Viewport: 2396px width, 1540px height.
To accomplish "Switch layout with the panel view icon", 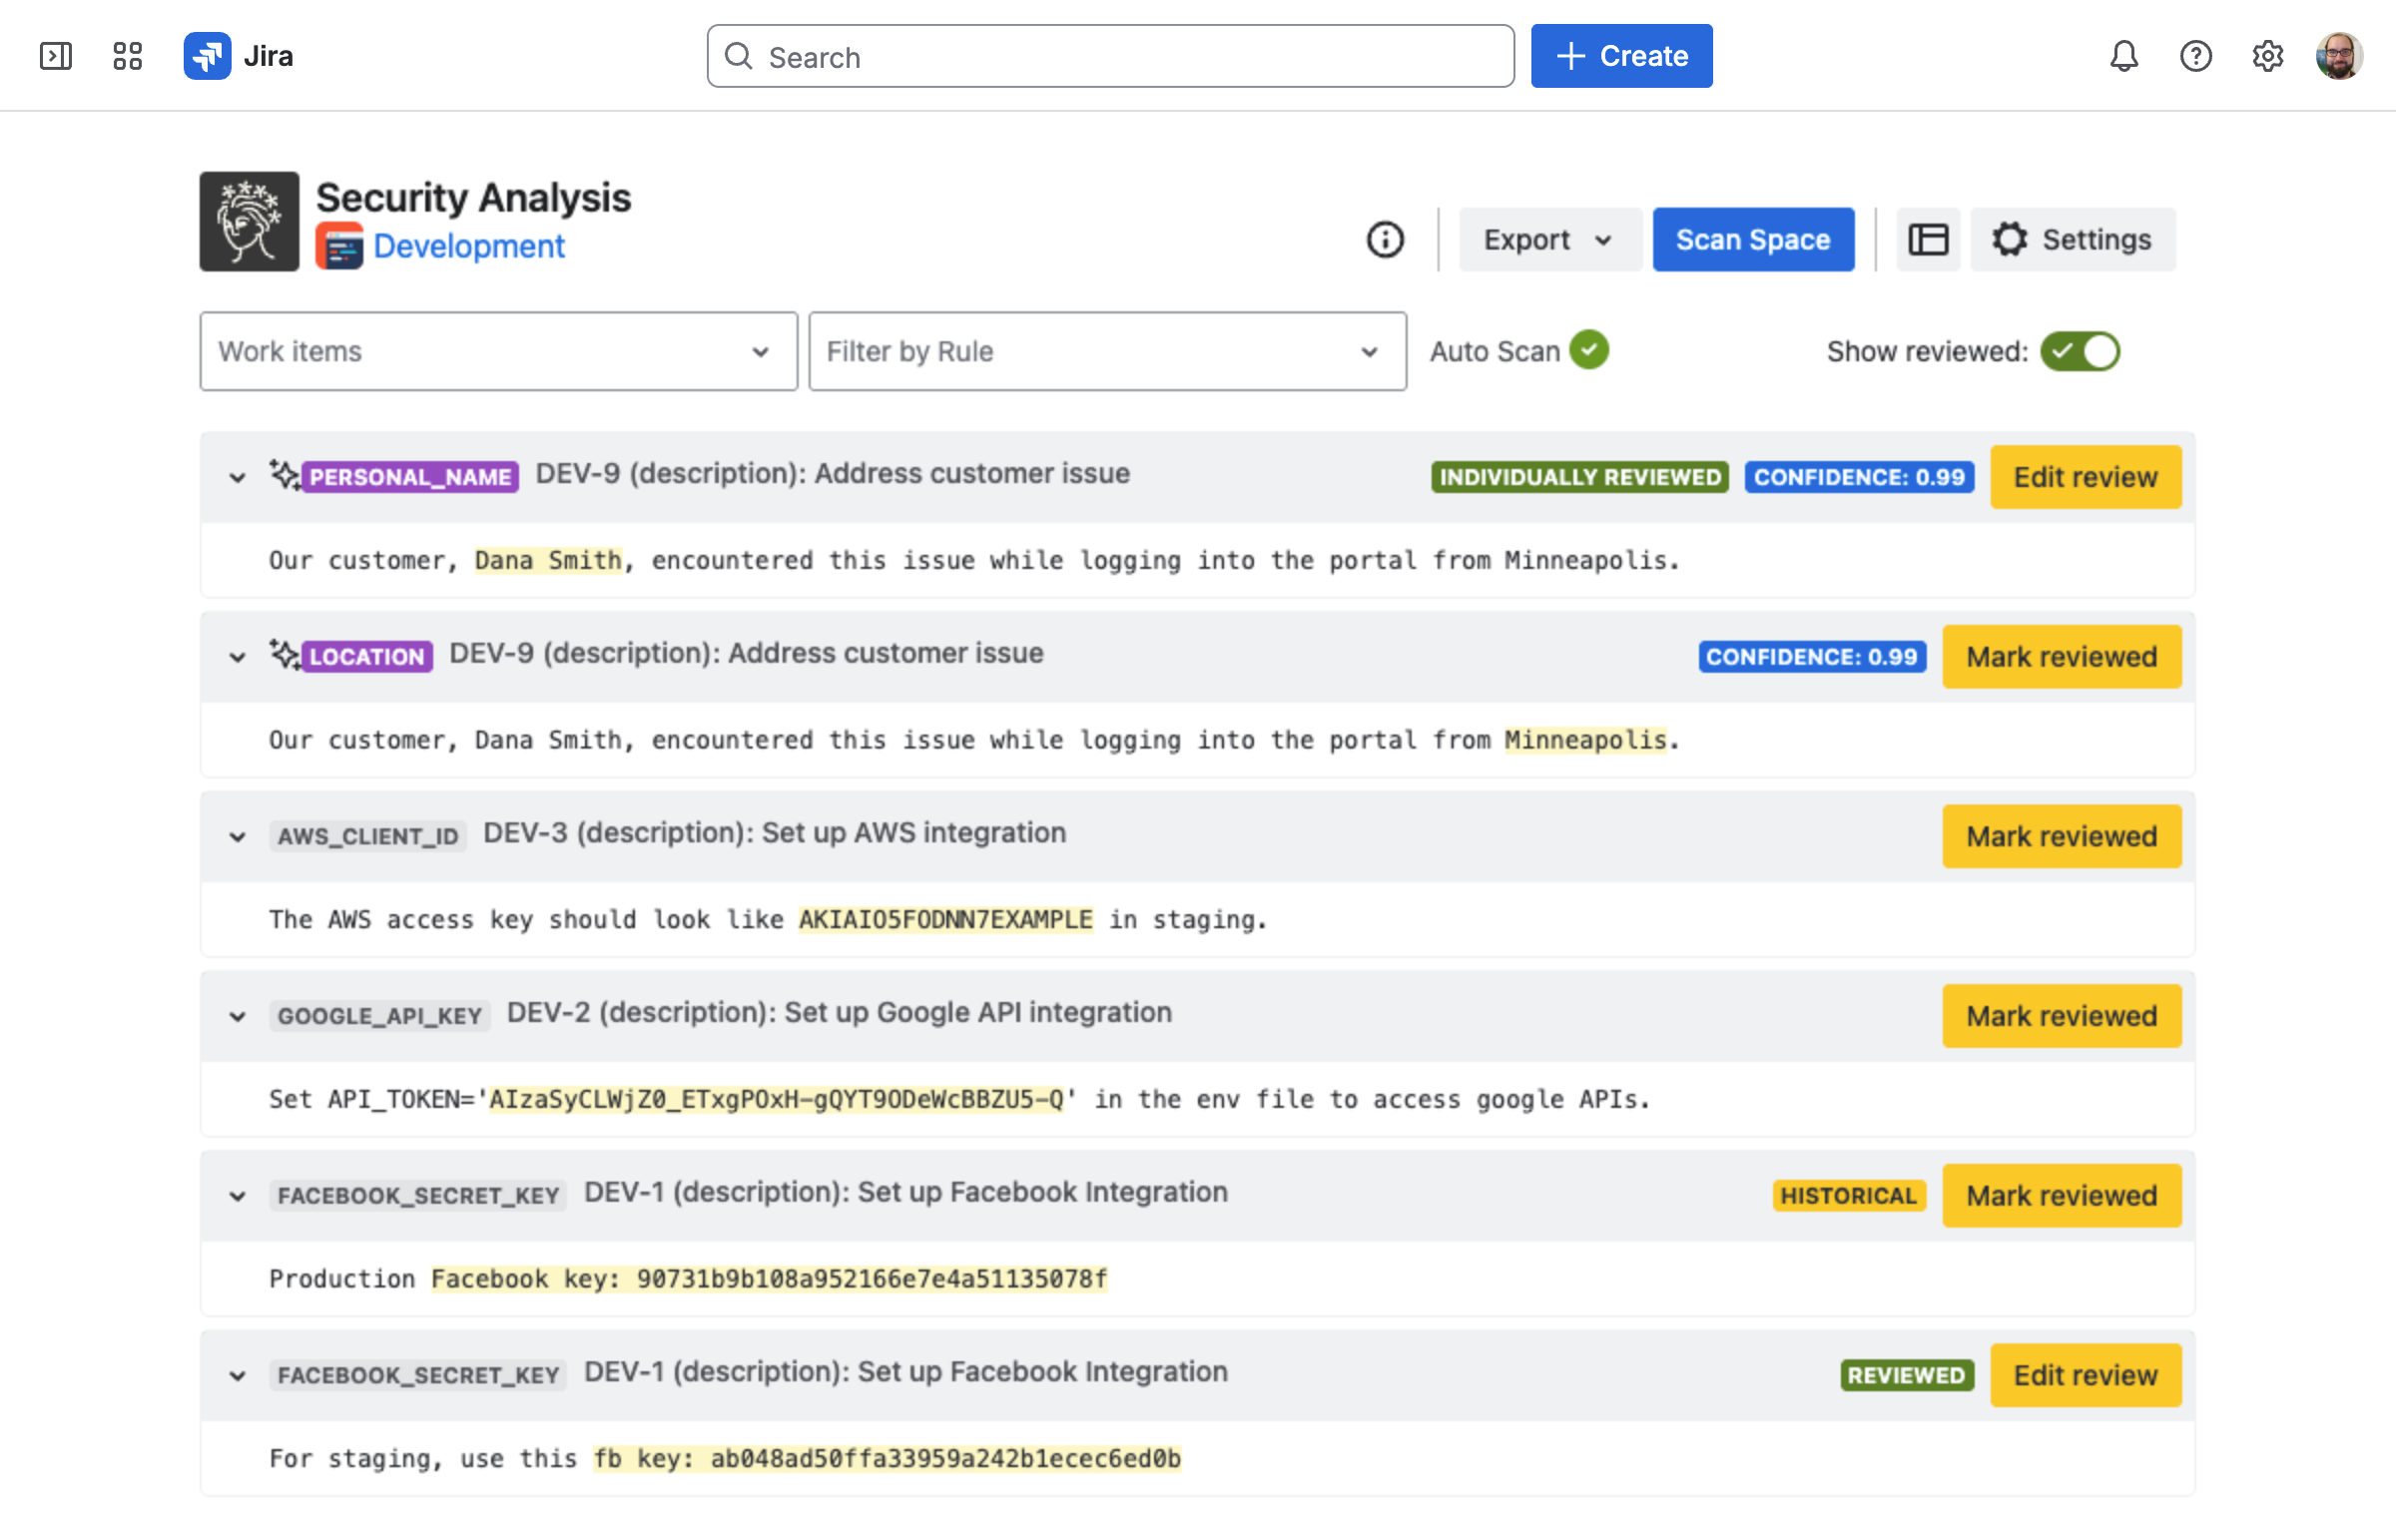I will (x=1928, y=239).
